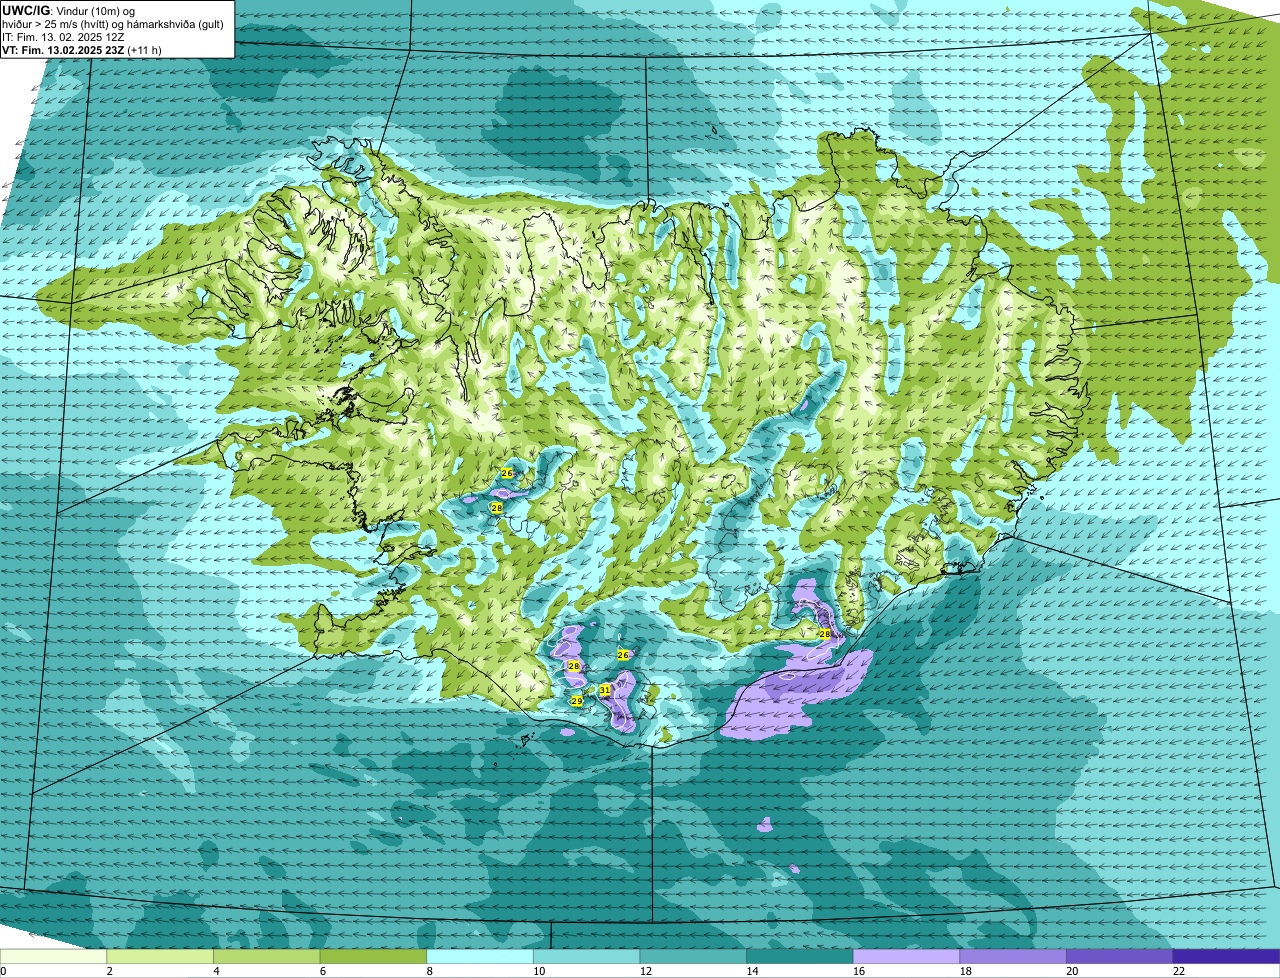Viewport: 1280px width, 978px height.
Task: Click the 28 gust label on the southeast coast
Action: tap(825, 634)
